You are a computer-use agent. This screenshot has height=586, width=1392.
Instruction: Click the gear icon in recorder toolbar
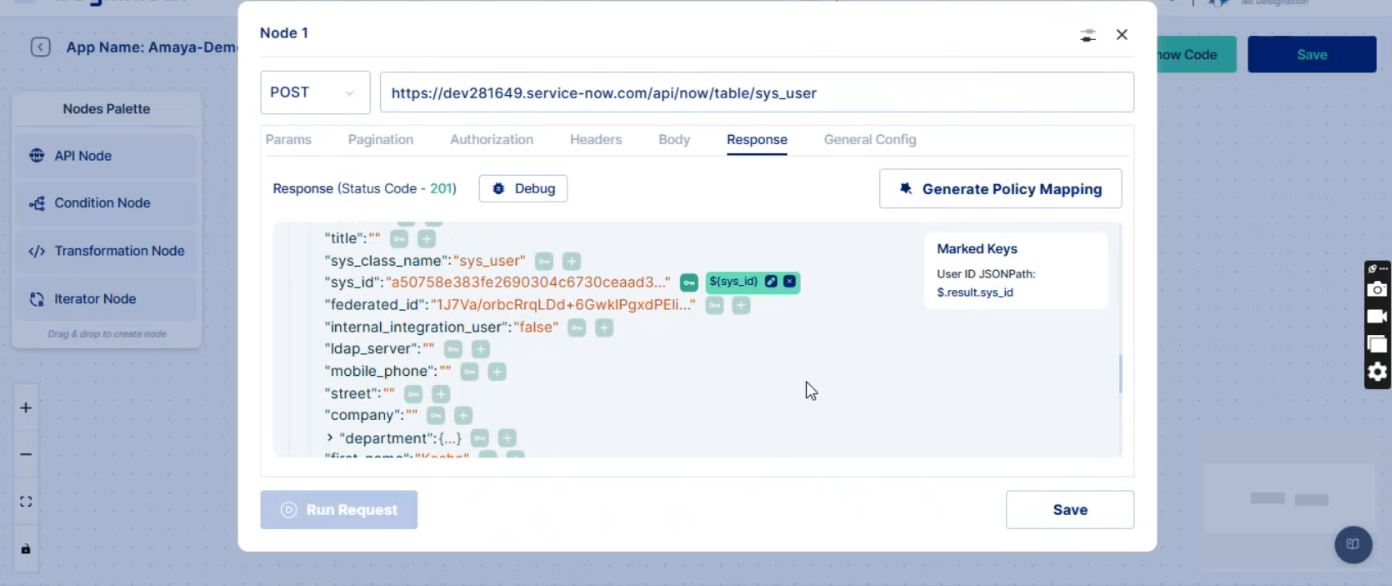pyautogui.click(x=1377, y=372)
